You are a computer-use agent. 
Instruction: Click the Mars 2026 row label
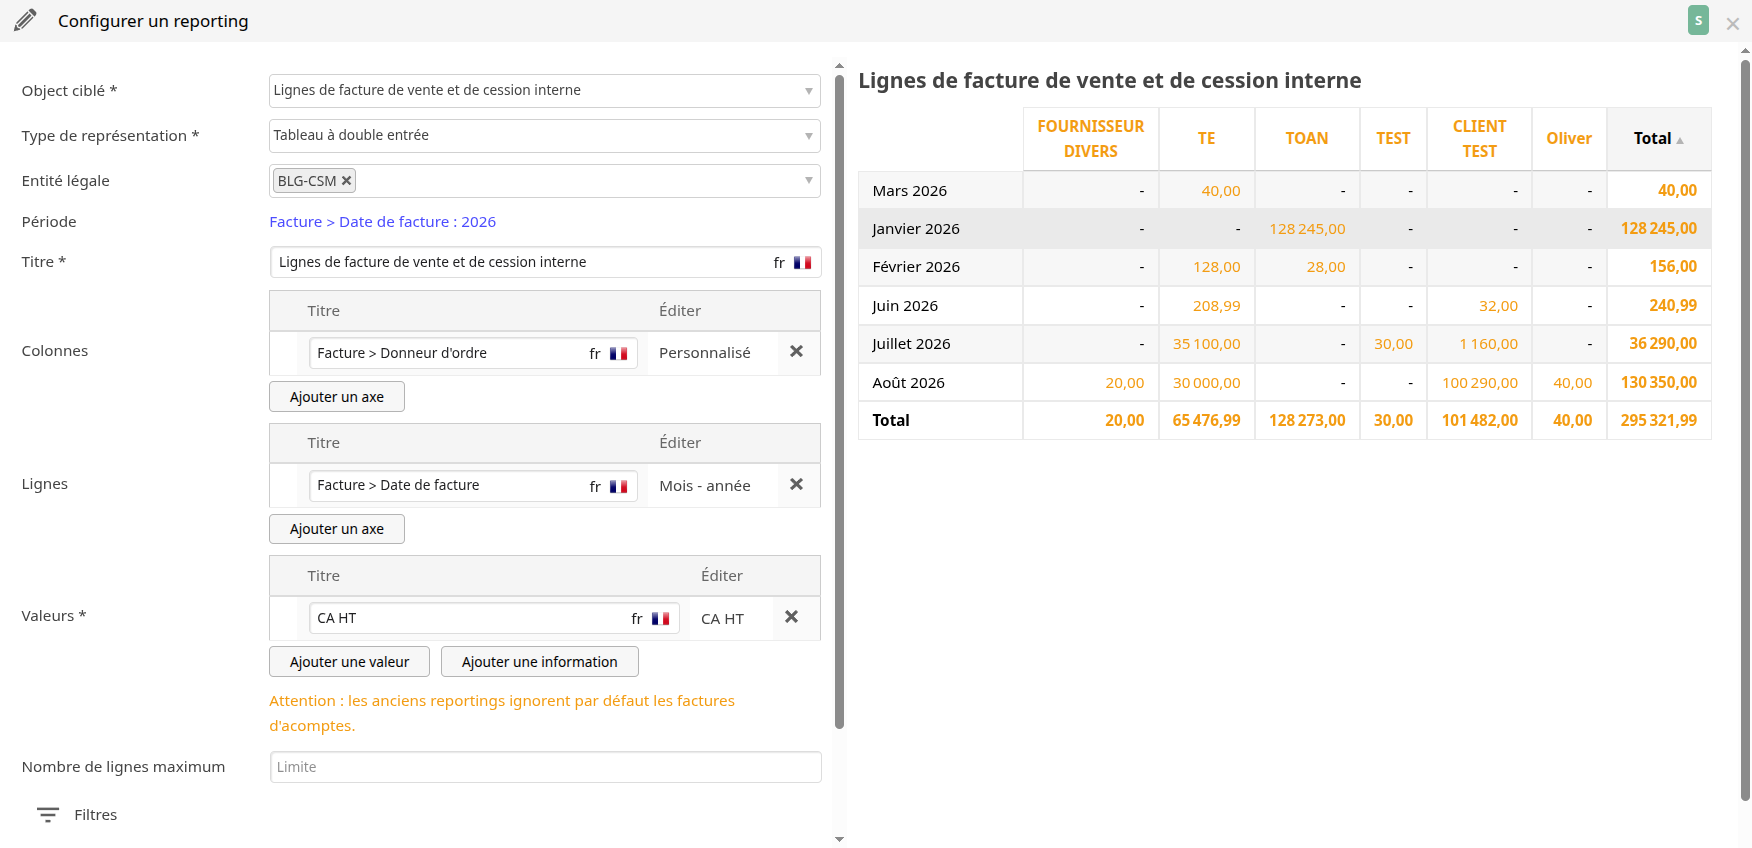[x=910, y=191]
